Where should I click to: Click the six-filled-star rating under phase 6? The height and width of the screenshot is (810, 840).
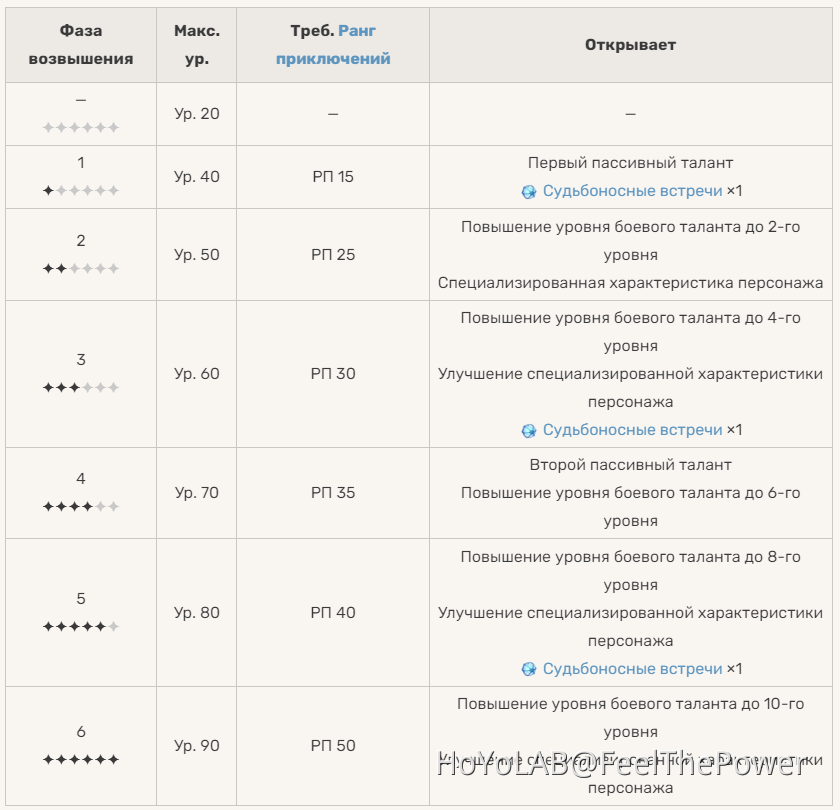coord(81,760)
